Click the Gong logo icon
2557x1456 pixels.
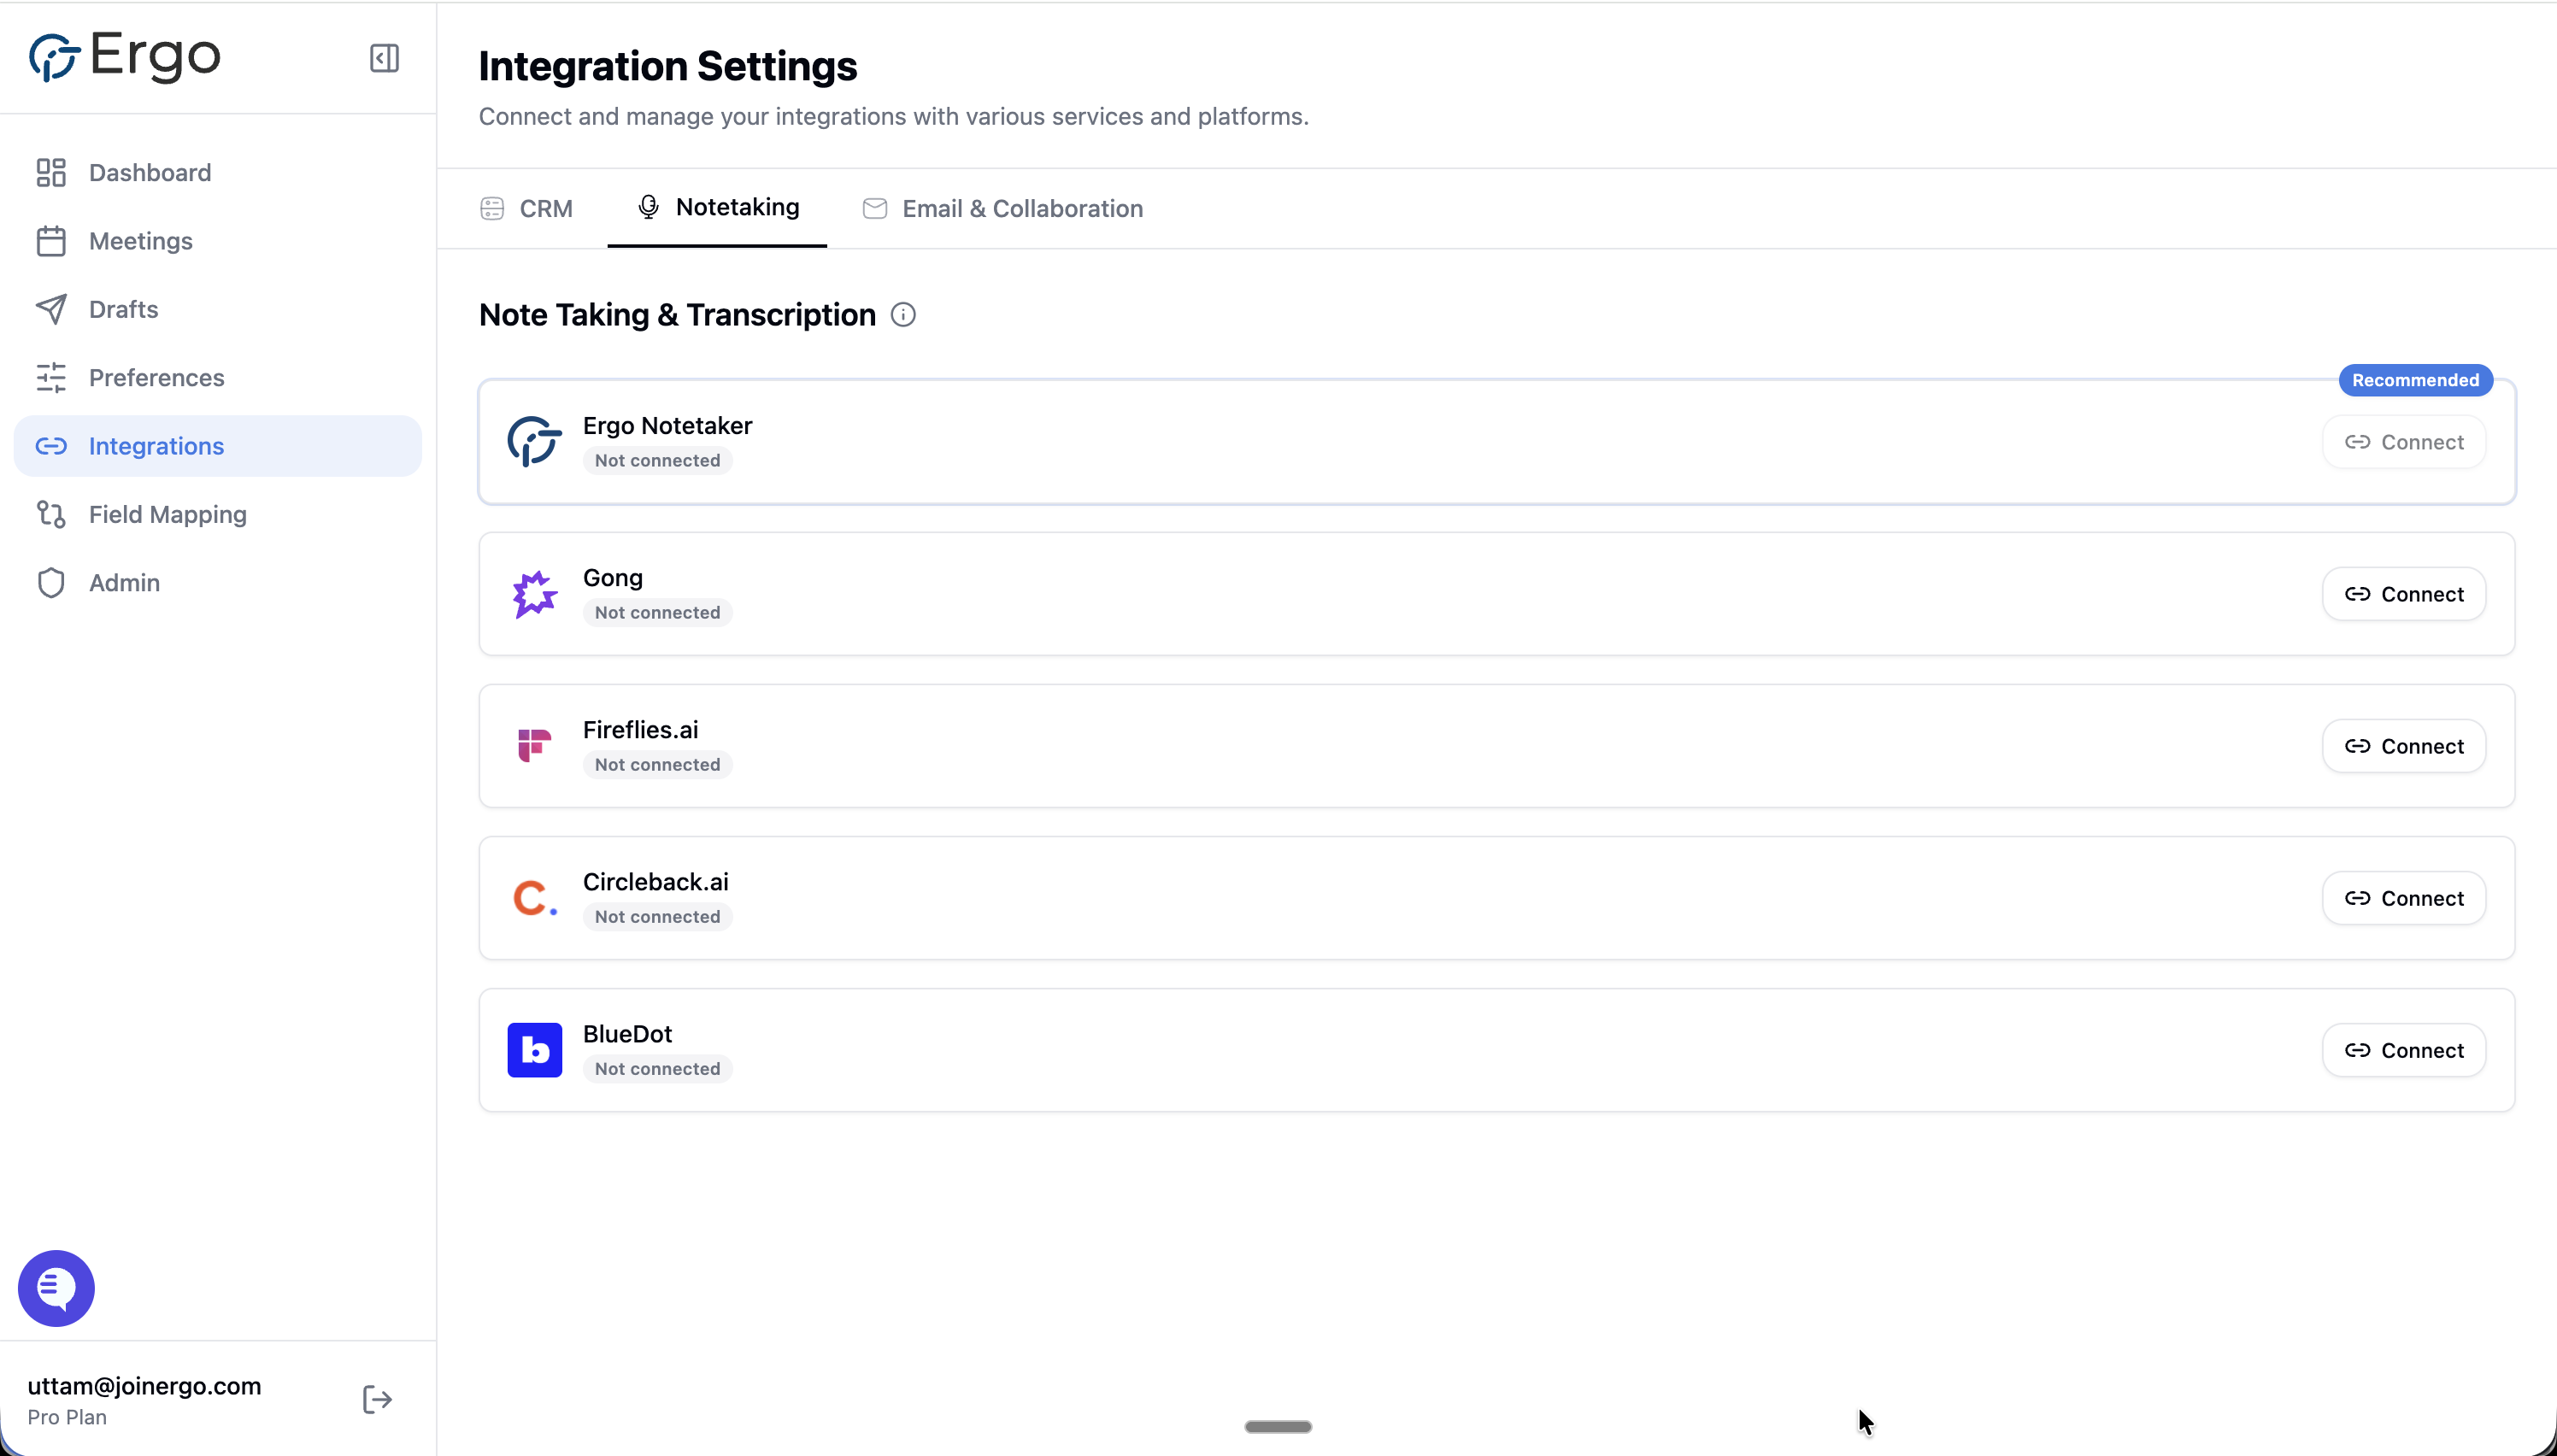534,595
